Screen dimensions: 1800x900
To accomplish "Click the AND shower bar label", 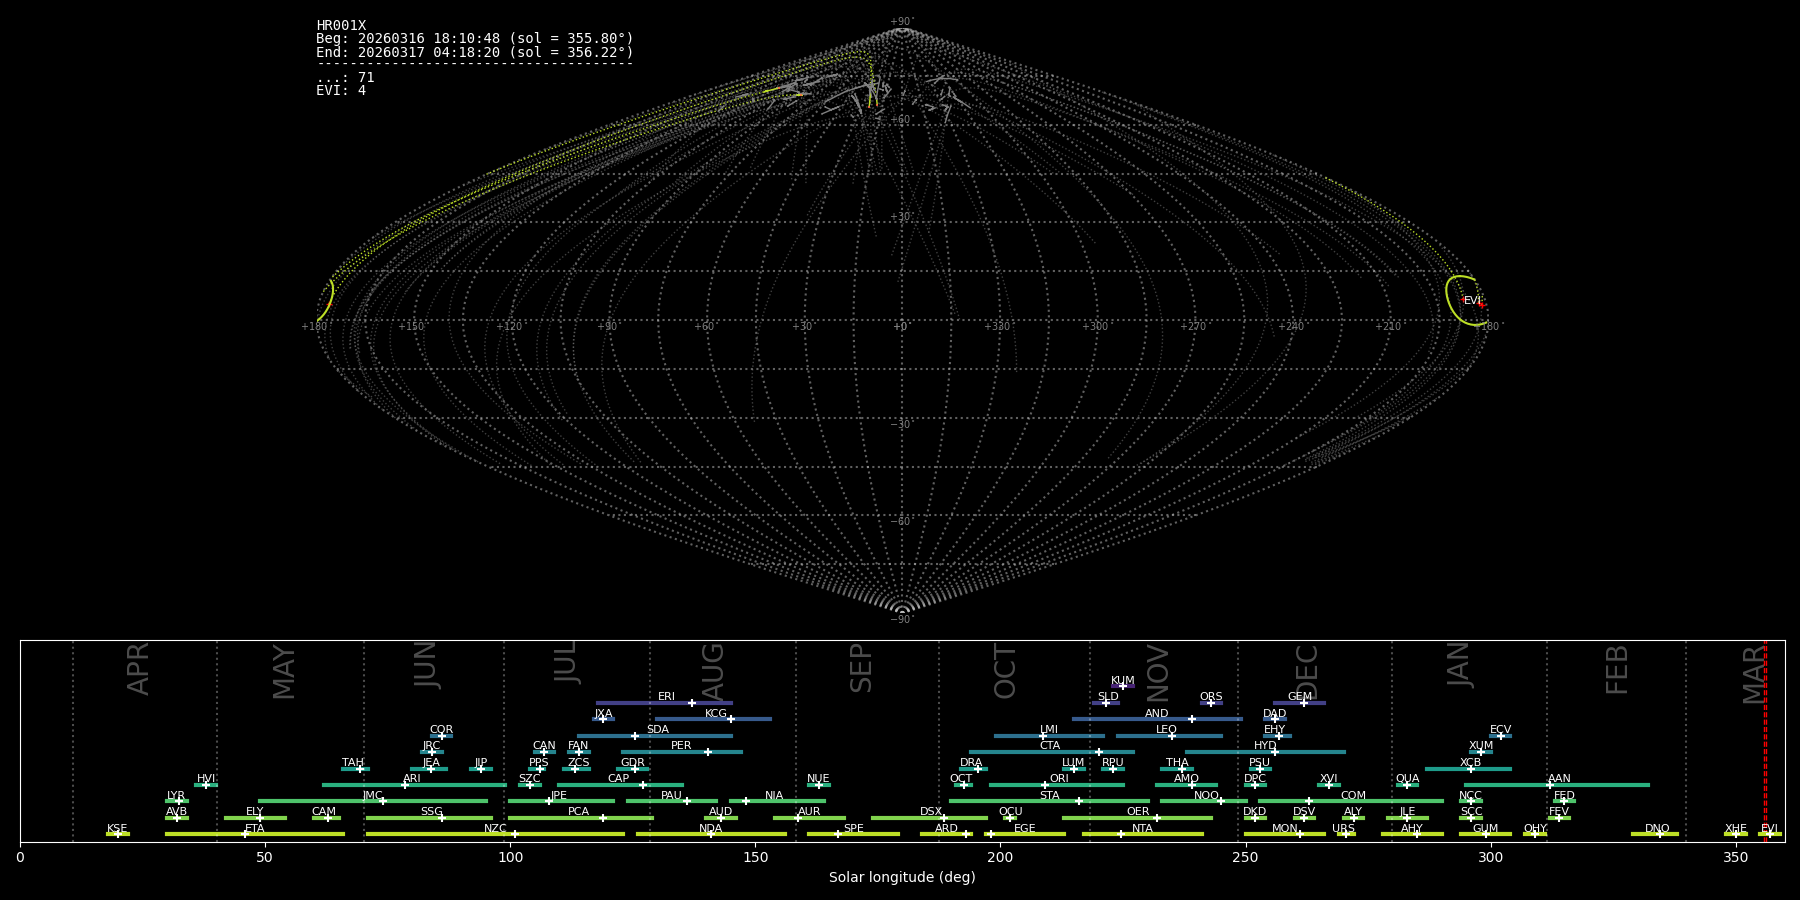I will pyautogui.click(x=1156, y=713).
